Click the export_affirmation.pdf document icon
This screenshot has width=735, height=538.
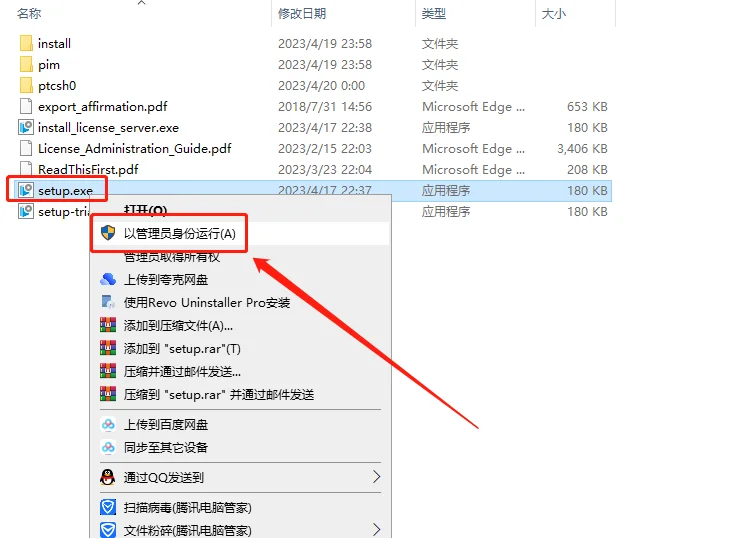(26, 106)
